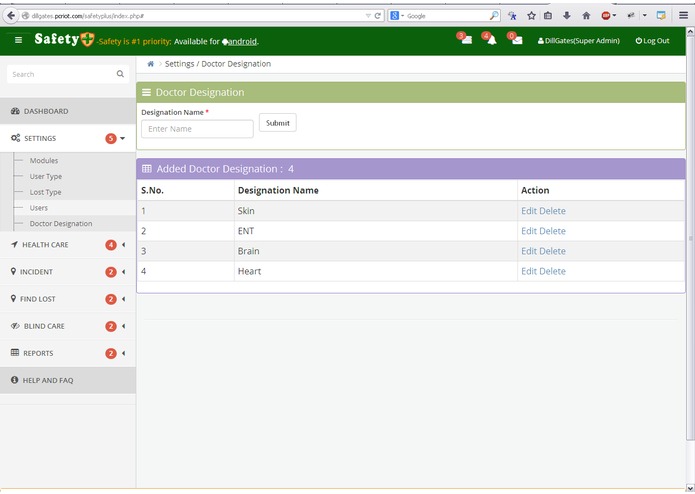Open the browser hamburger menu
695x494 pixels.
click(x=683, y=16)
